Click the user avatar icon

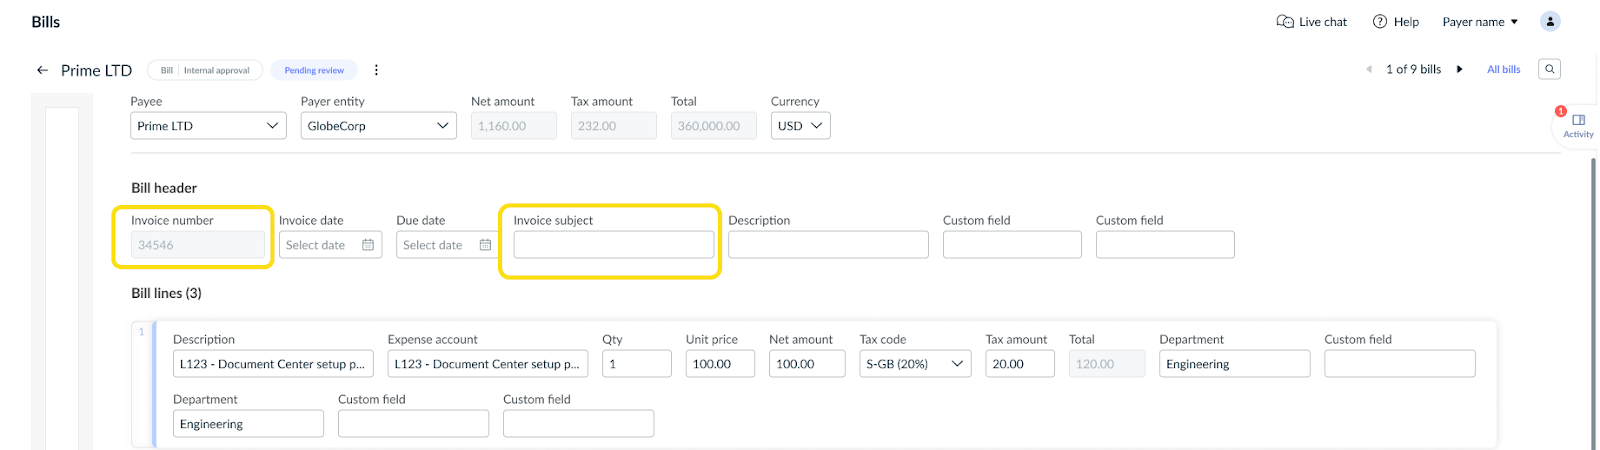(x=1550, y=21)
